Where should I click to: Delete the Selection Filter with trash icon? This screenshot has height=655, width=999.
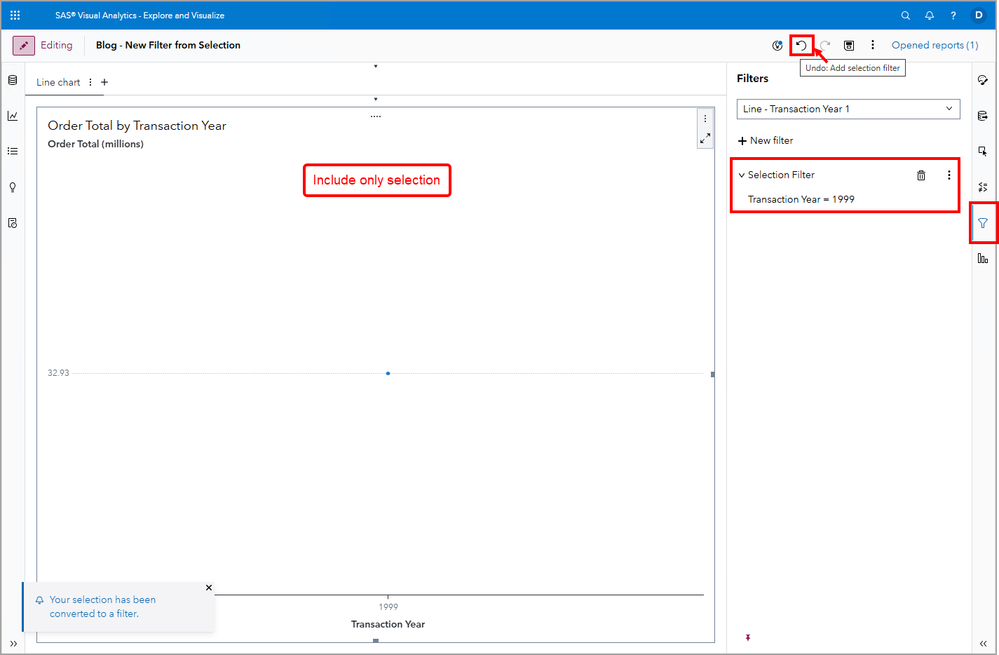921,175
